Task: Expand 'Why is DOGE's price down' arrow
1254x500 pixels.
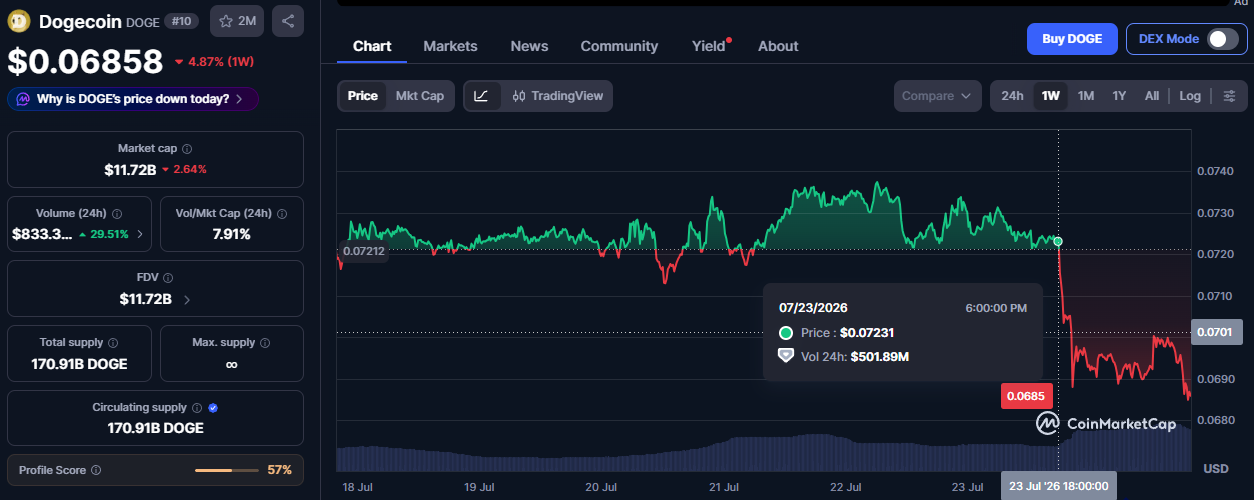Action: pyautogui.click(x=241, y=99)
